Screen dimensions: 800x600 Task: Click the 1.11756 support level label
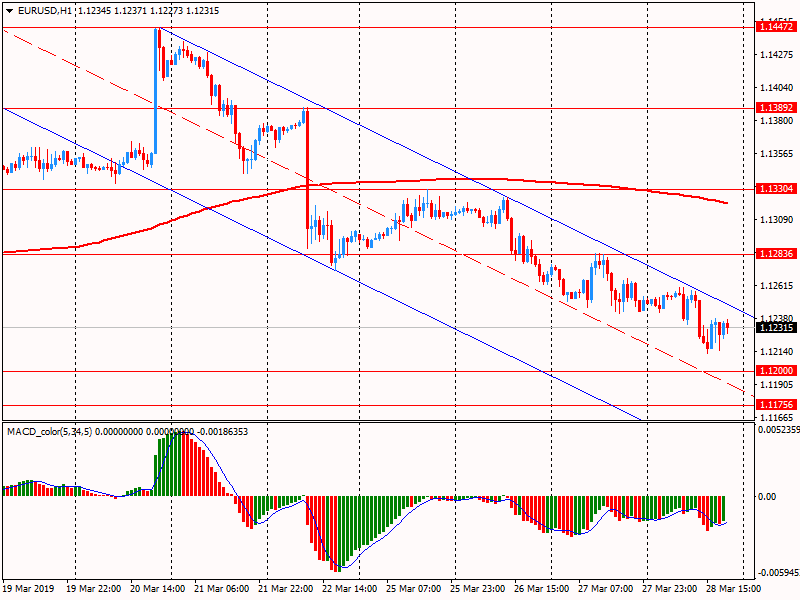776,405
